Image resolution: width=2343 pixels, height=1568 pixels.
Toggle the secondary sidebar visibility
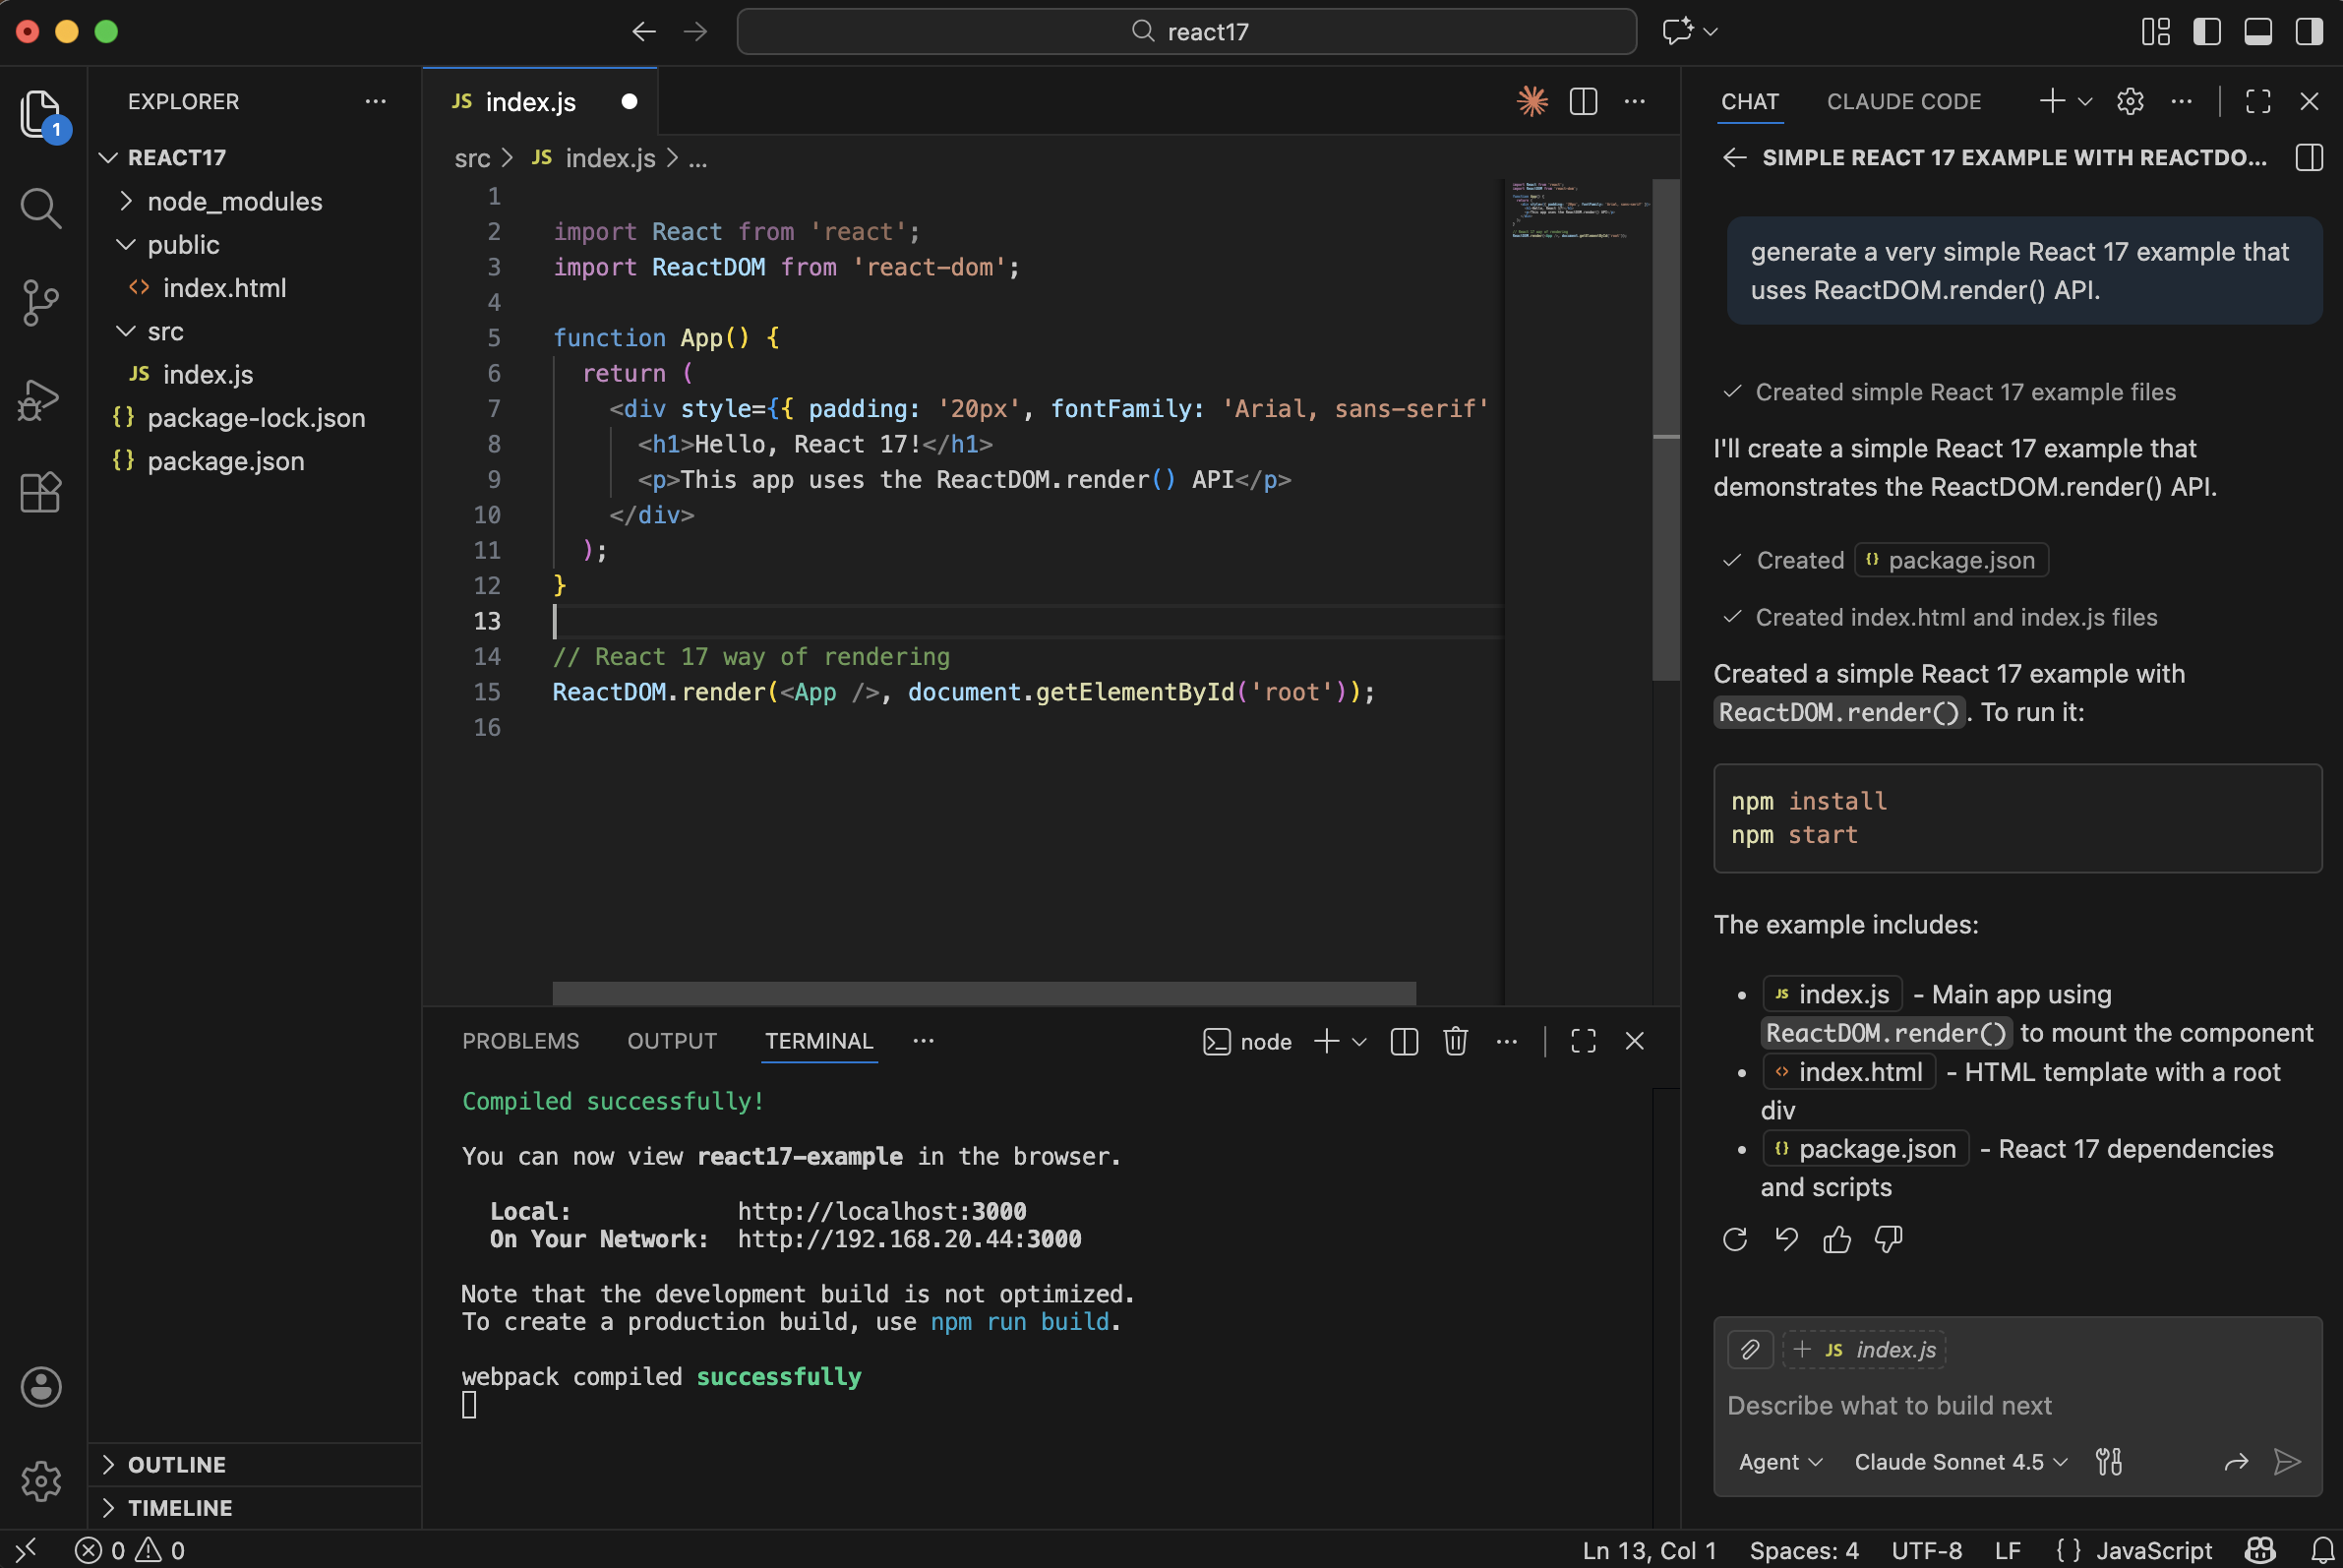[2308, 31]
